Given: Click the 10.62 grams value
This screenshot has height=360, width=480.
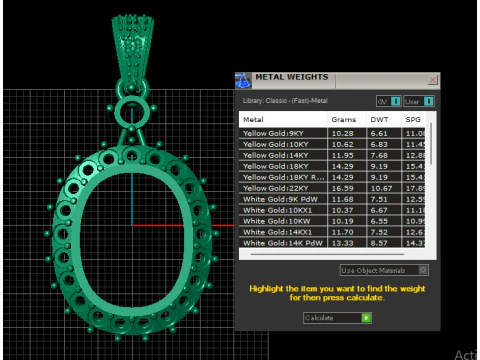Looking at the screenshot, I should [342, 144].
